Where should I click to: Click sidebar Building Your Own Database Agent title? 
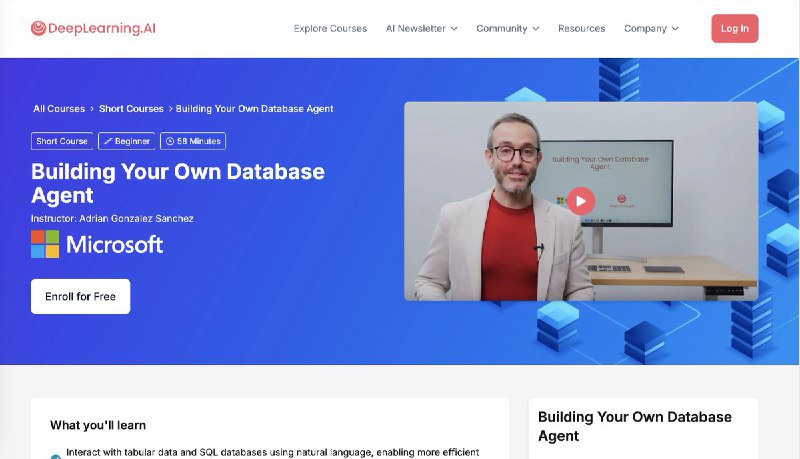[635, 426]
